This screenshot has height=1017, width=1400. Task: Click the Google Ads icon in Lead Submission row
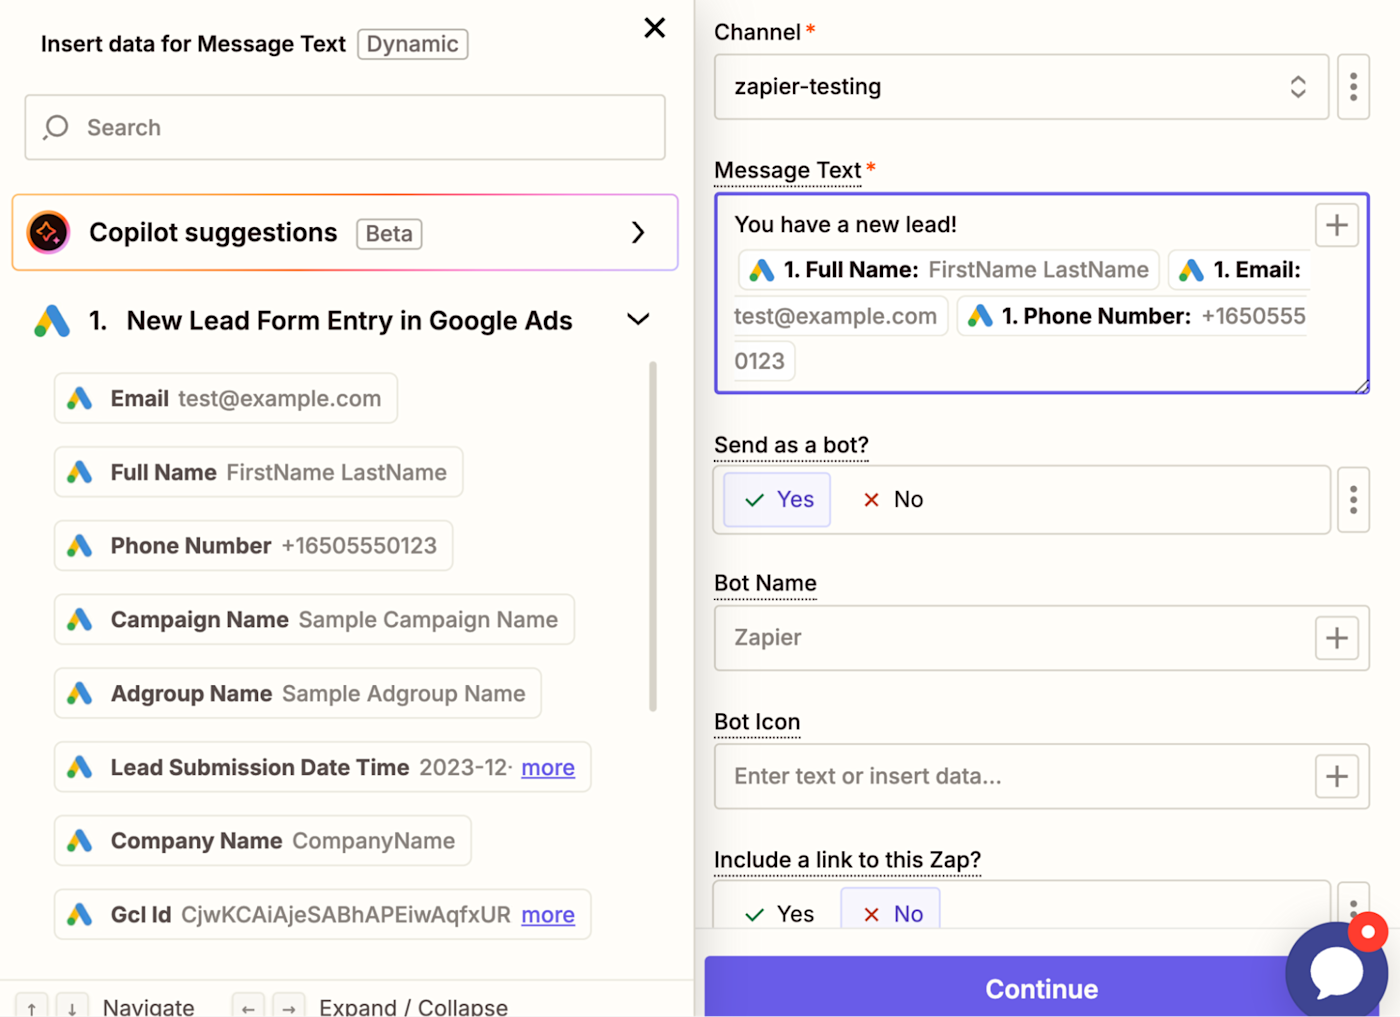point(80,767)
